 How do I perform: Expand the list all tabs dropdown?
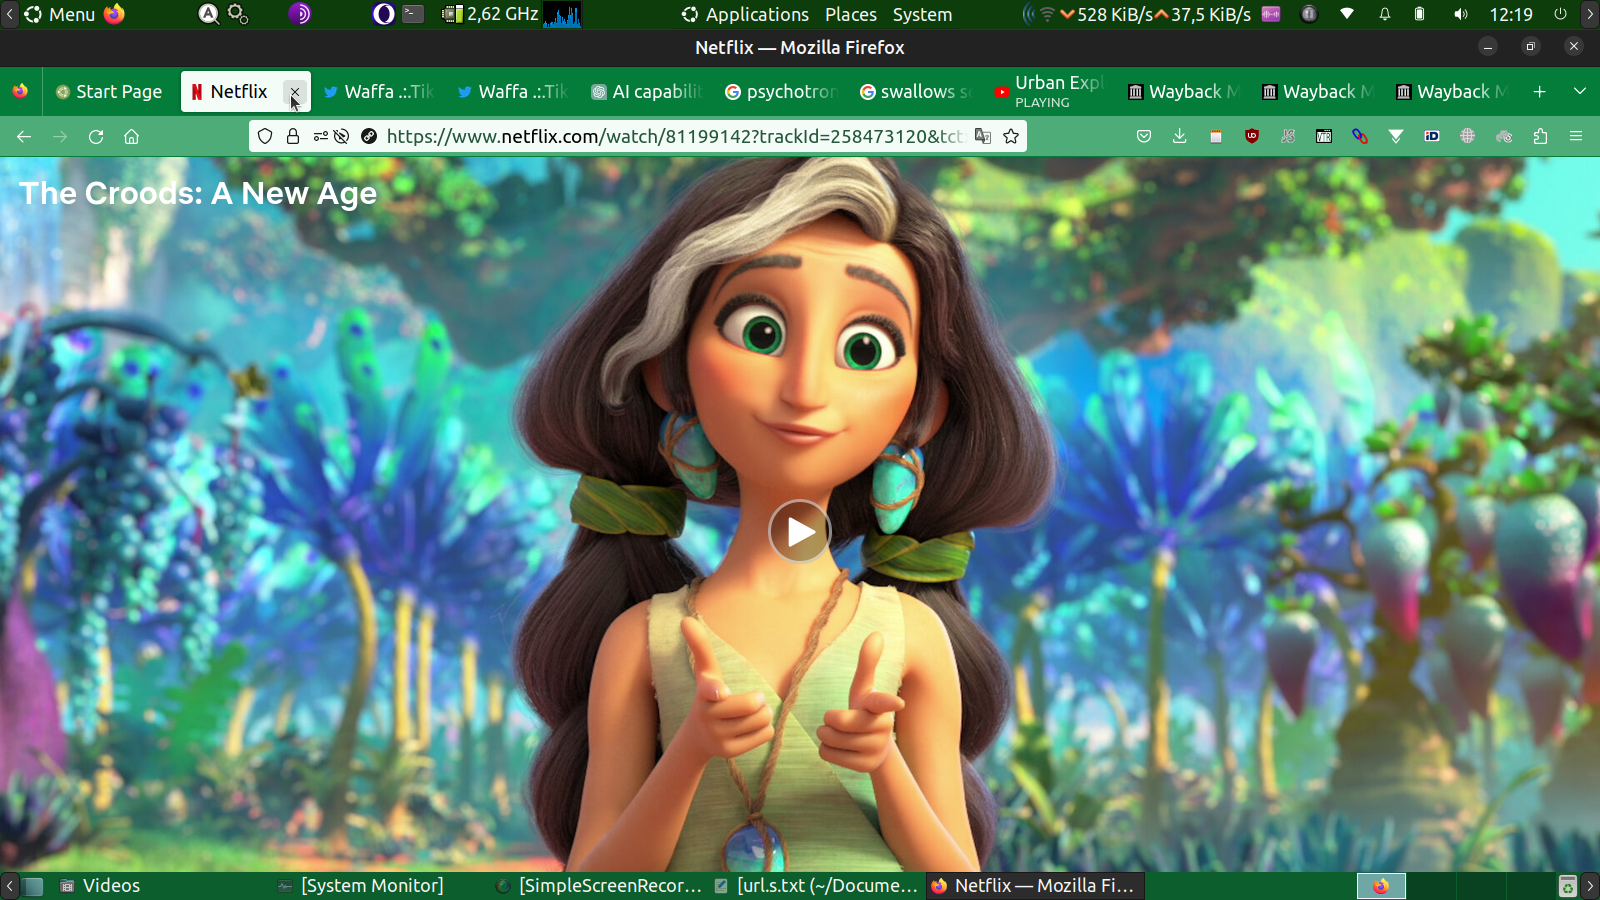[x=1580, y=91]
